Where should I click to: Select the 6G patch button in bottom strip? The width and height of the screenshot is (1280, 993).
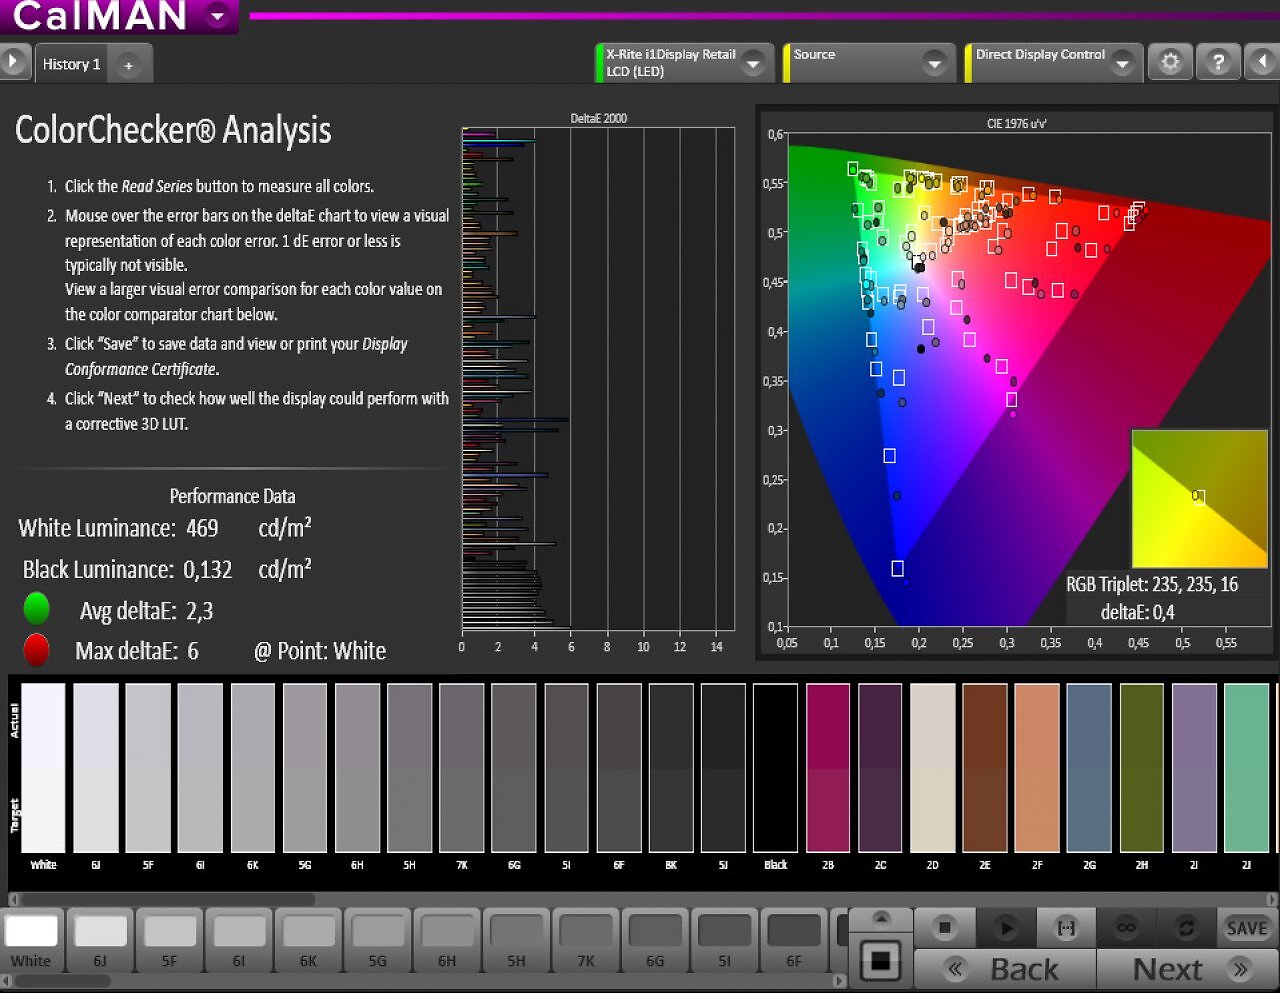655,940
